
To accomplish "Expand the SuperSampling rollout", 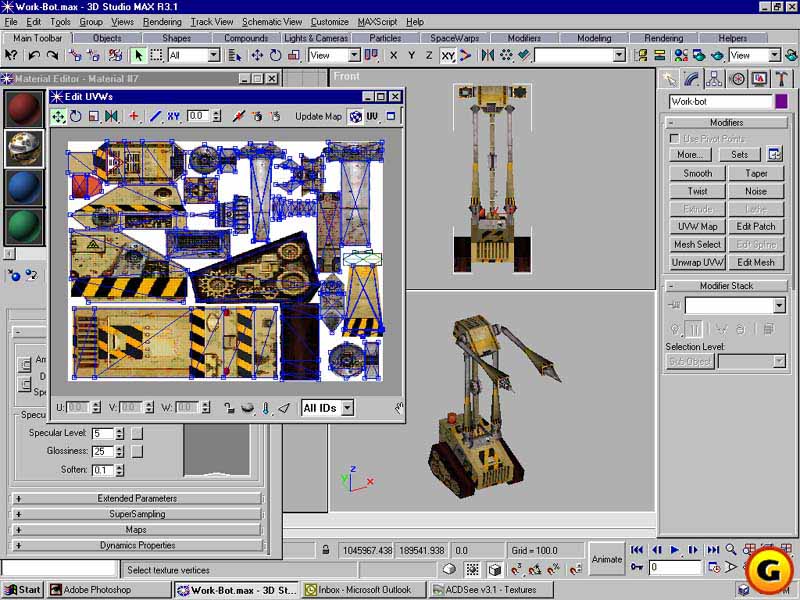I will [x=137, y=514].
